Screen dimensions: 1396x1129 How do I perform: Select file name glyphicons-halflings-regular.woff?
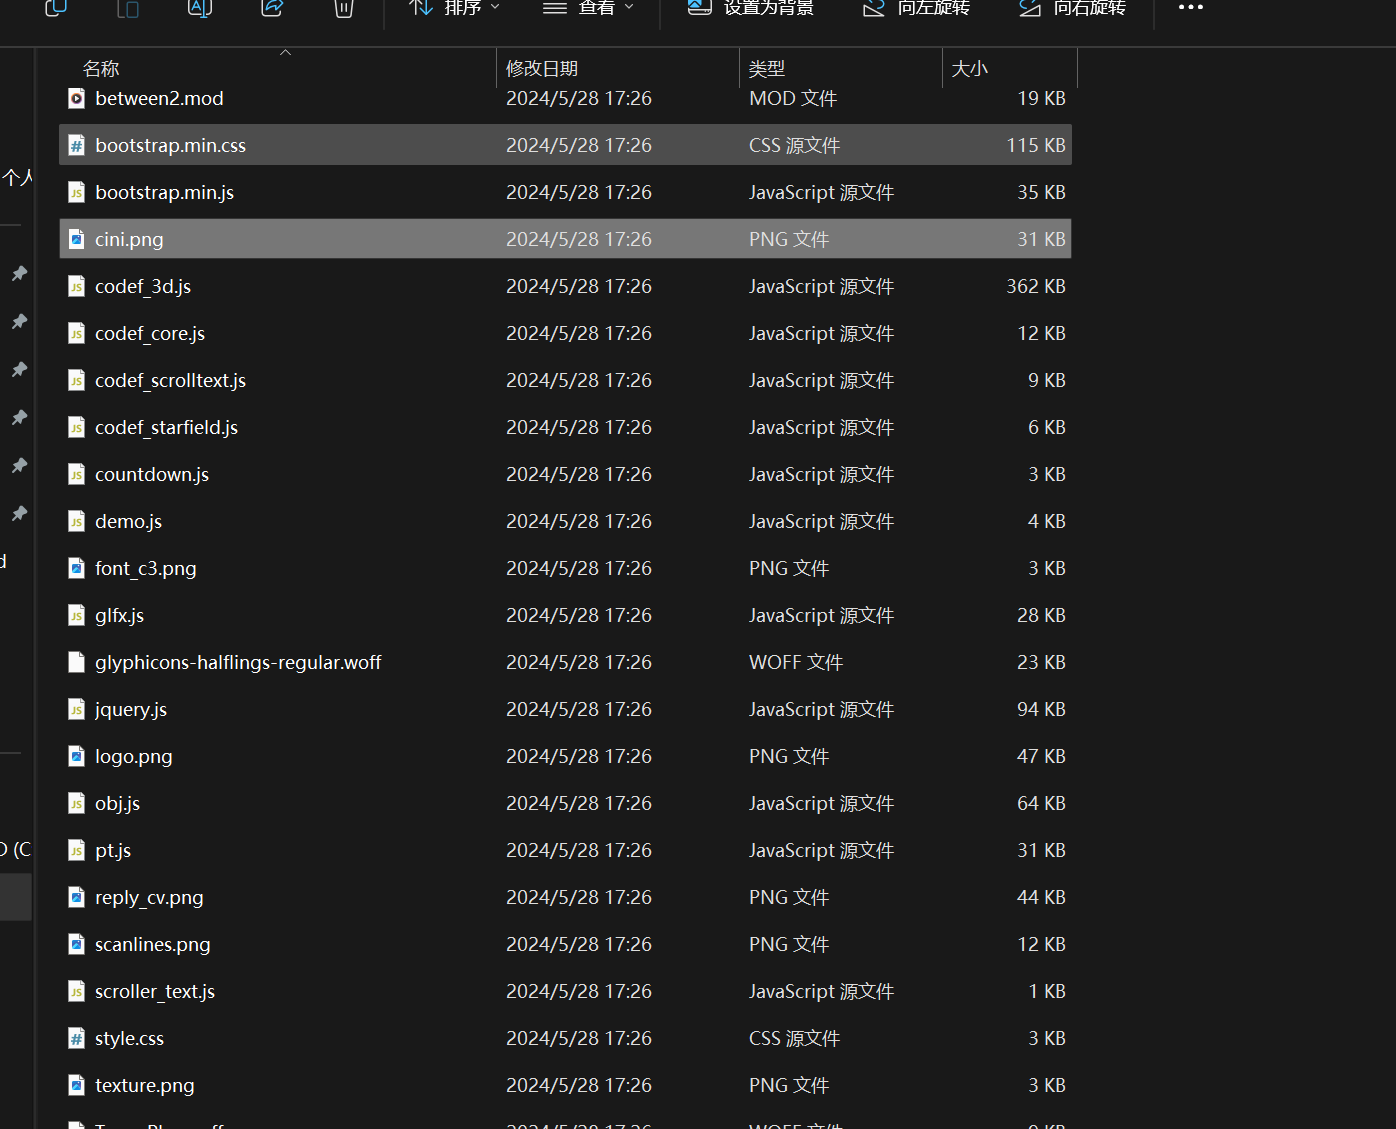pos(238,662)
